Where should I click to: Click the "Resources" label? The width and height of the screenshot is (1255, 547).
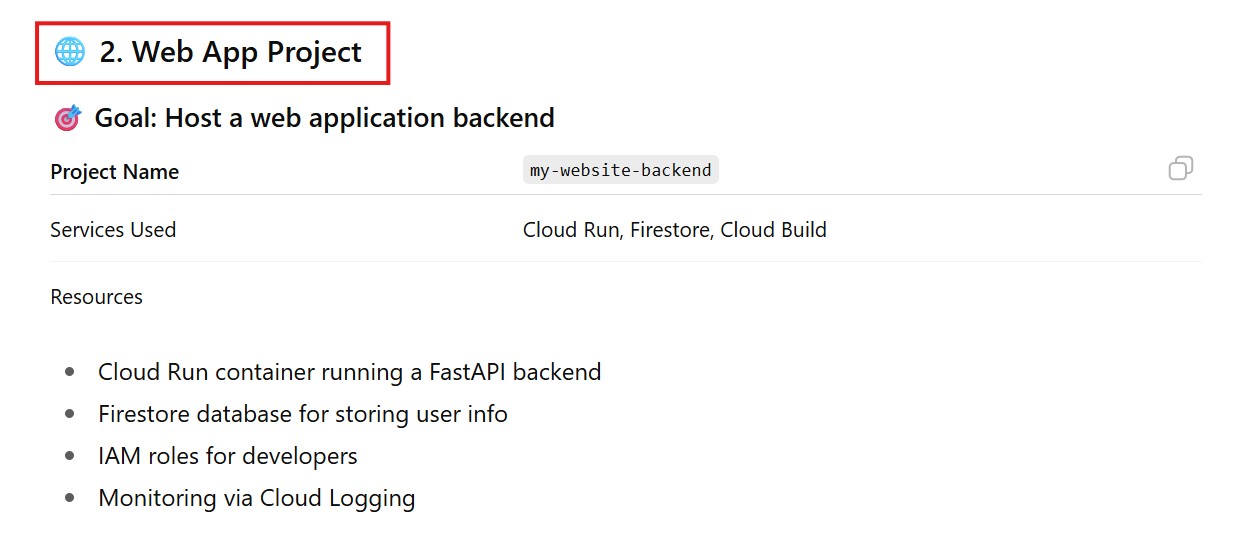coord(96,297)
